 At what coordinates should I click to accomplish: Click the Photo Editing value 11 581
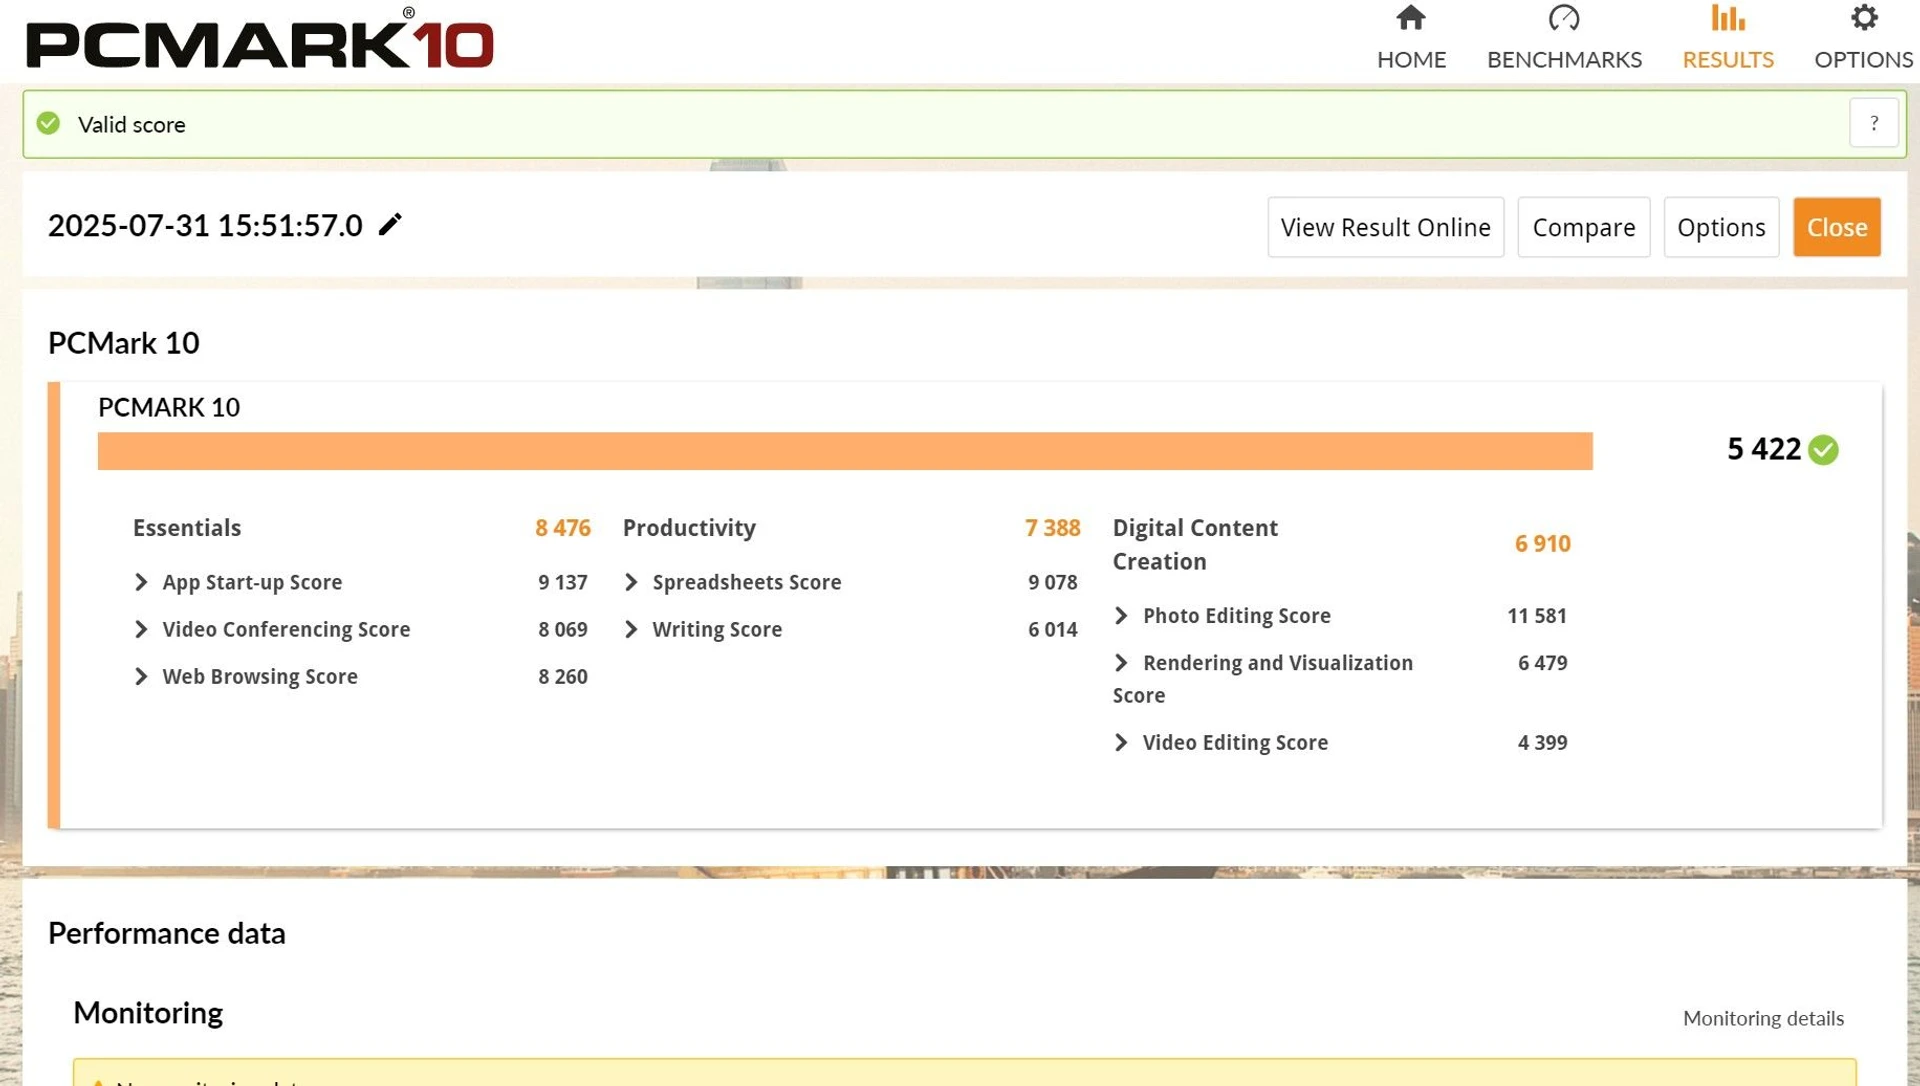pos(1537,616)
